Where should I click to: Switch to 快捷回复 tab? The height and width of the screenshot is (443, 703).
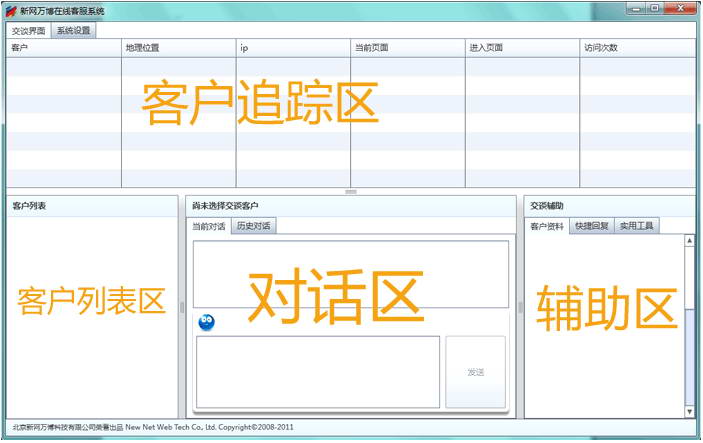click(592, 226)
